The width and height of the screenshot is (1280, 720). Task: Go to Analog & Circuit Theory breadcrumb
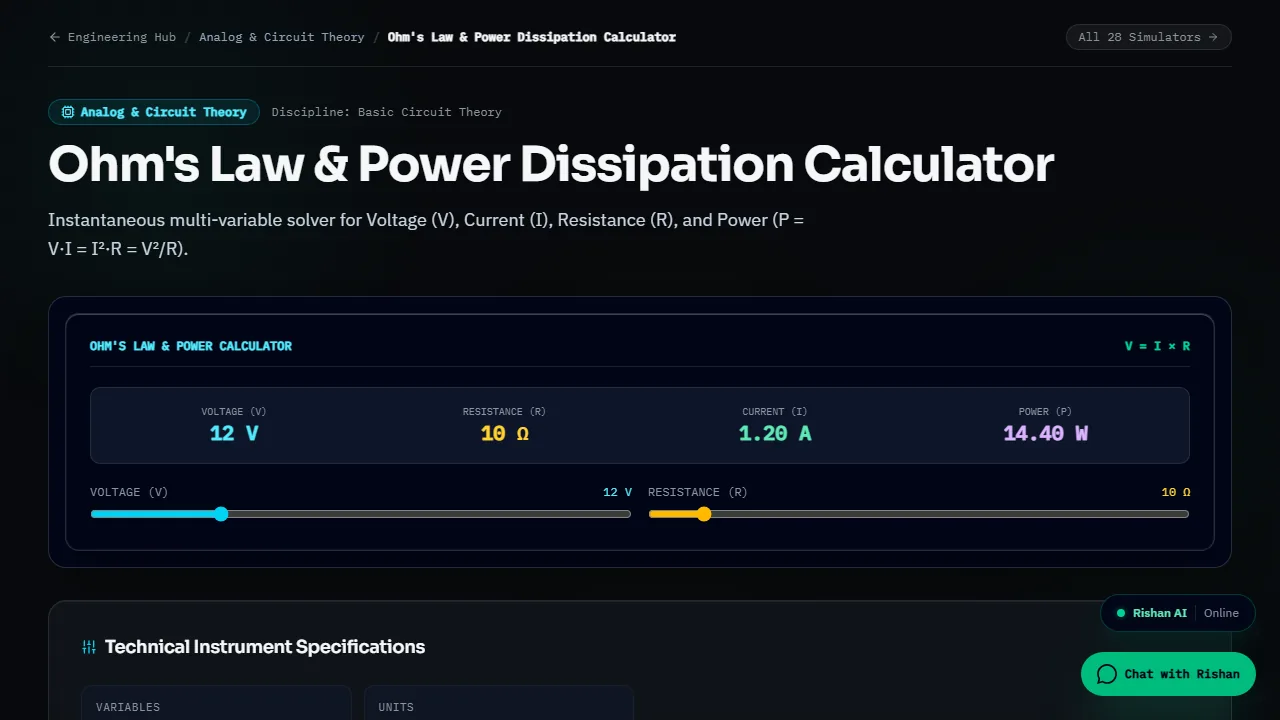tap(282, 37)
